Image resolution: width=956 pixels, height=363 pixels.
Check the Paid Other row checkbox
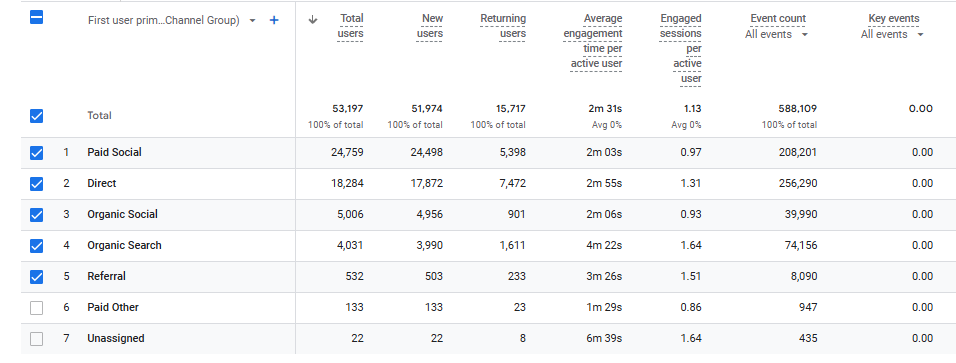pos(37,308)
